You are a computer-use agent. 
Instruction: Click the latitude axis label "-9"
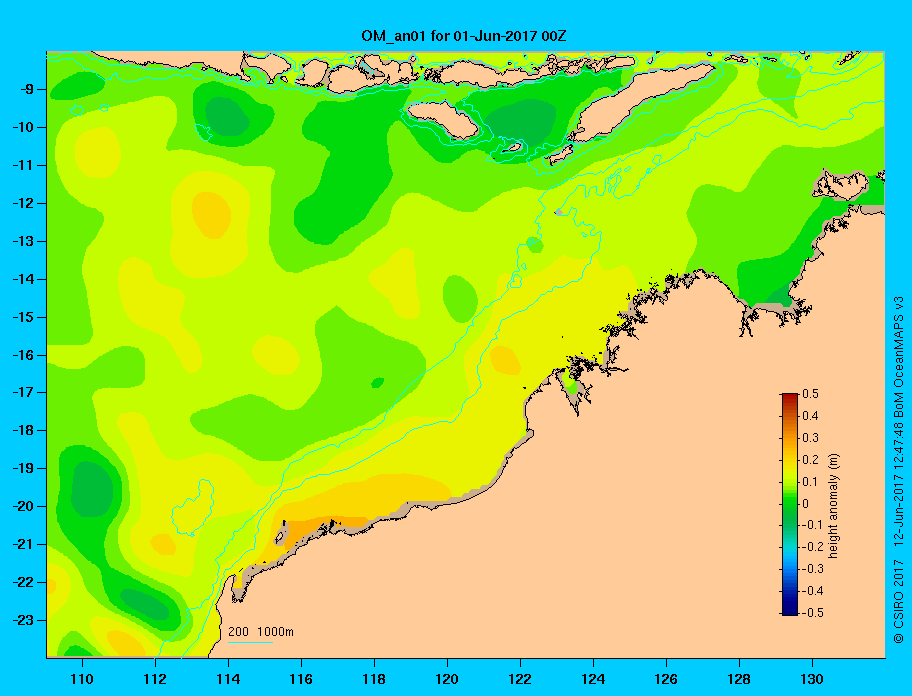(25, 90)
